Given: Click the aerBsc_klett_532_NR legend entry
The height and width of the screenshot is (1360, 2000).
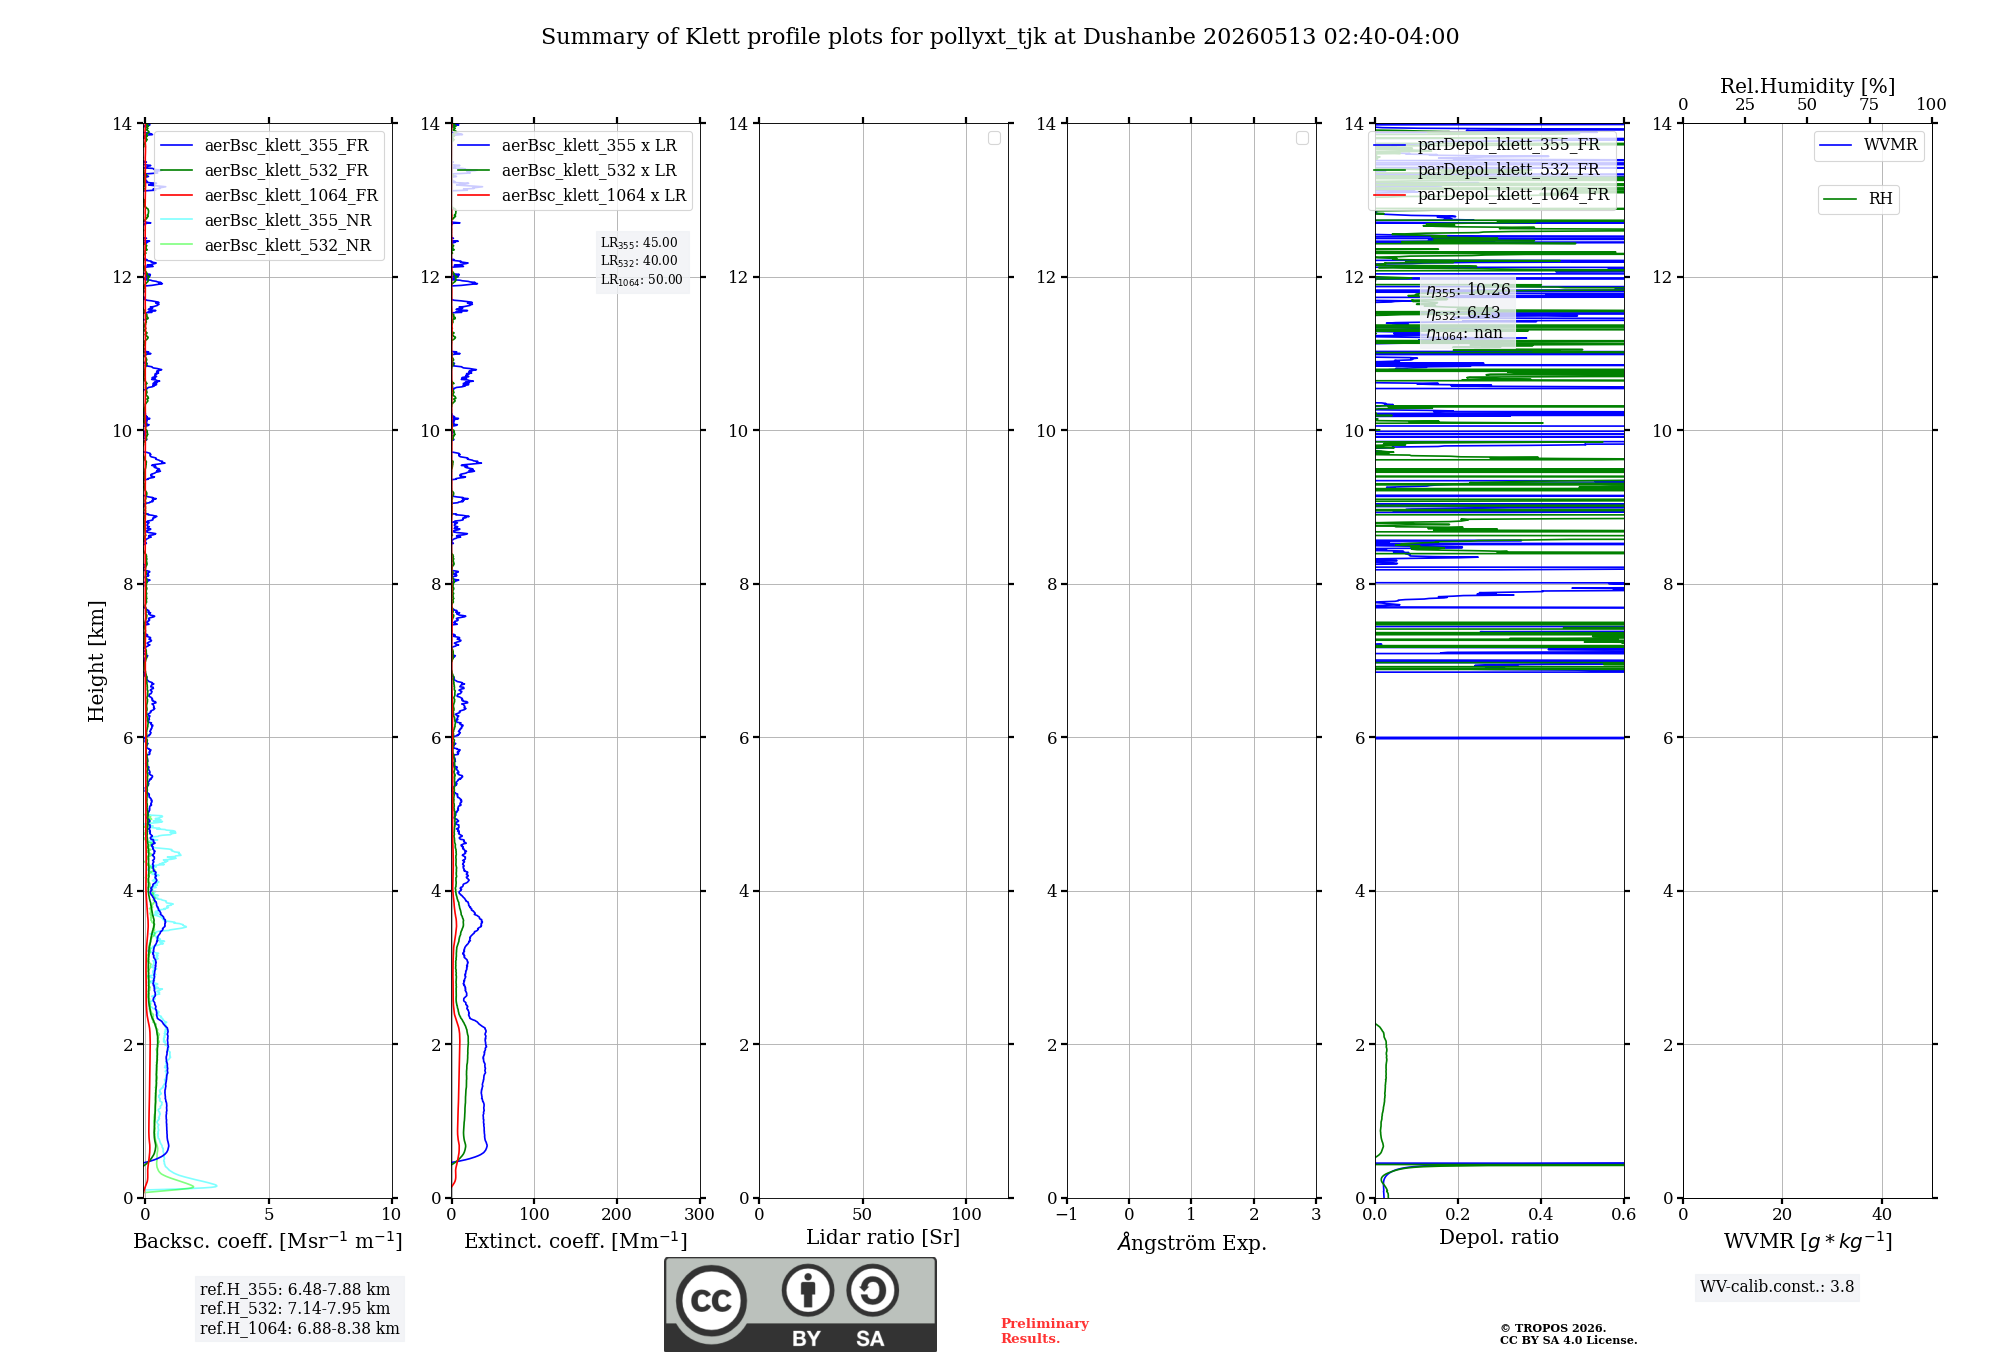Looking at the screenshot, I should (x=266, y=246).
